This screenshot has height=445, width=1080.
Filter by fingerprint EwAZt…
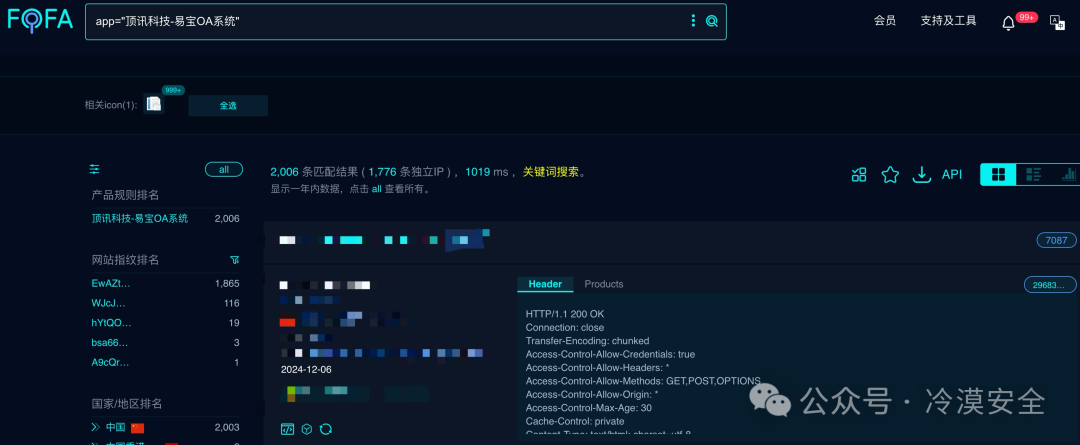pos(111,283)
